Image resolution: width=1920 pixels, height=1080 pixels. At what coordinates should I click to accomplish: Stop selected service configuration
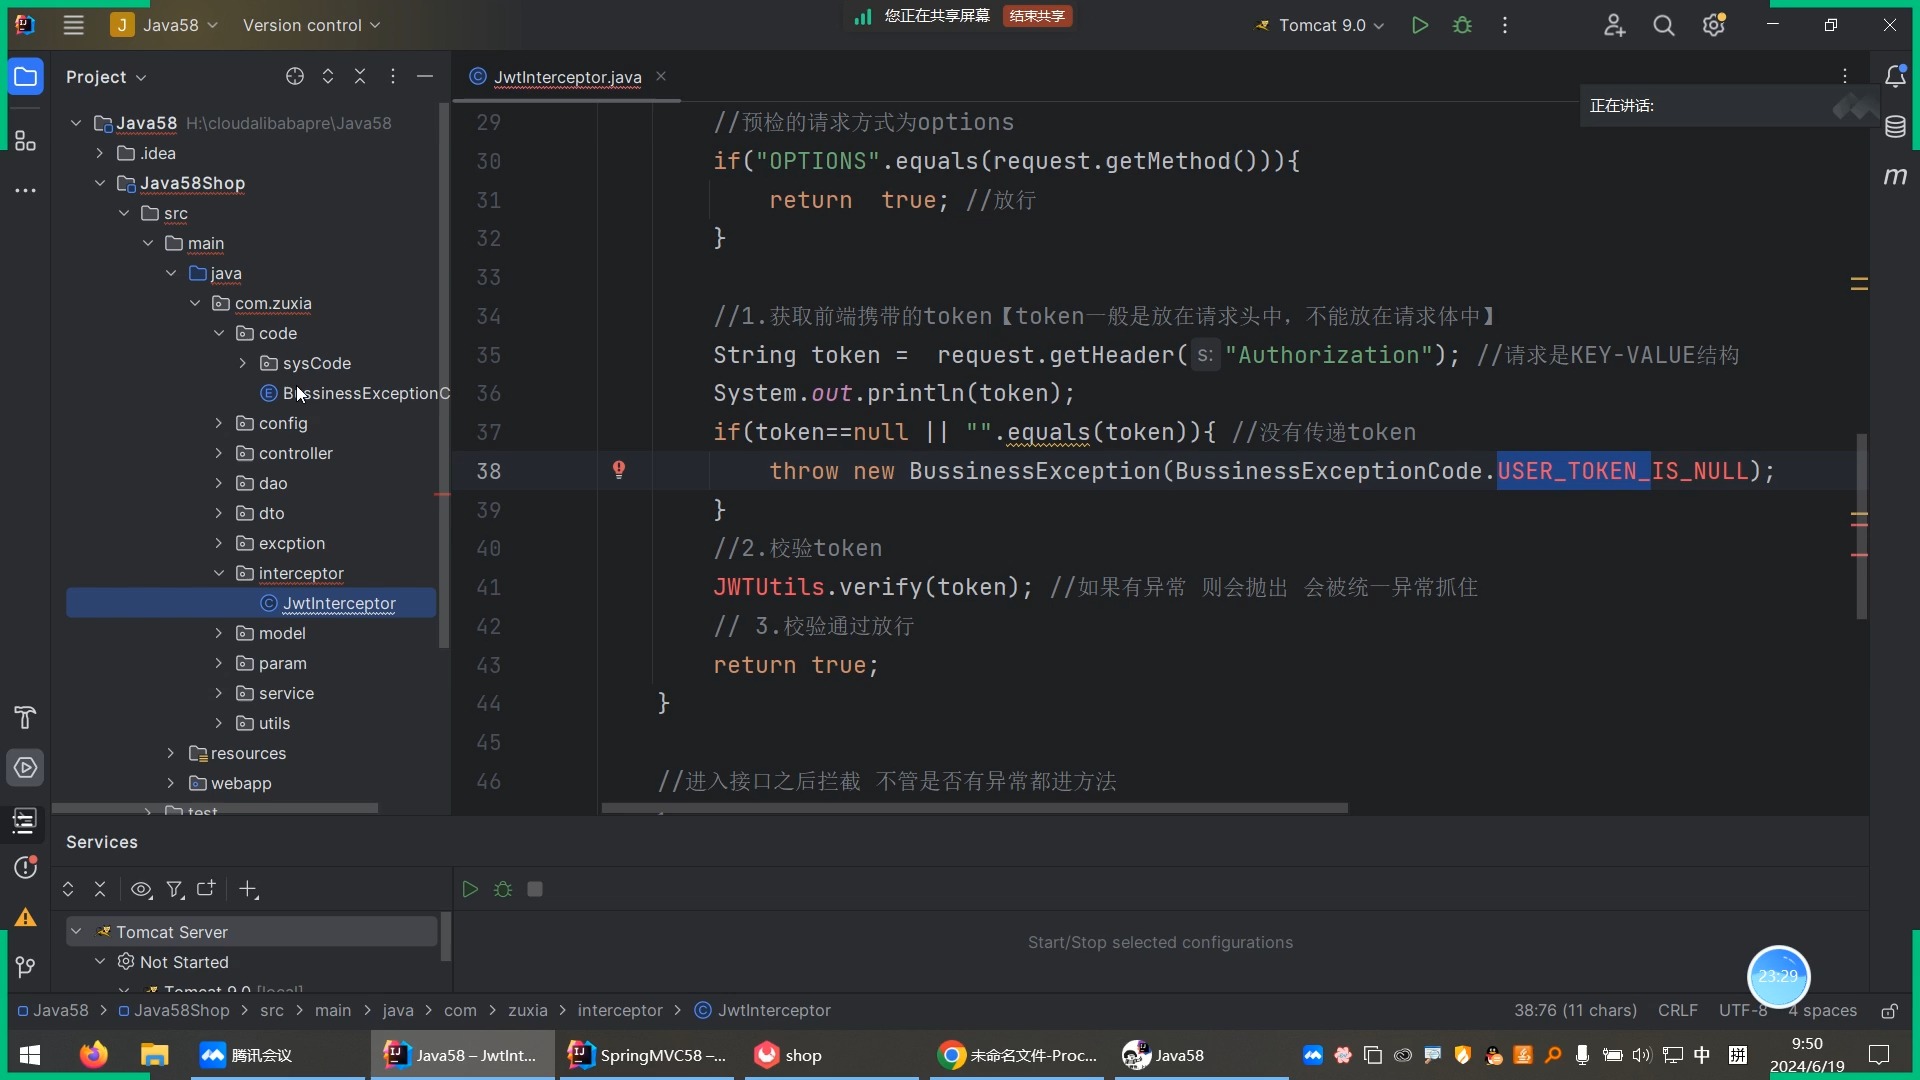(x=535, y=889)
